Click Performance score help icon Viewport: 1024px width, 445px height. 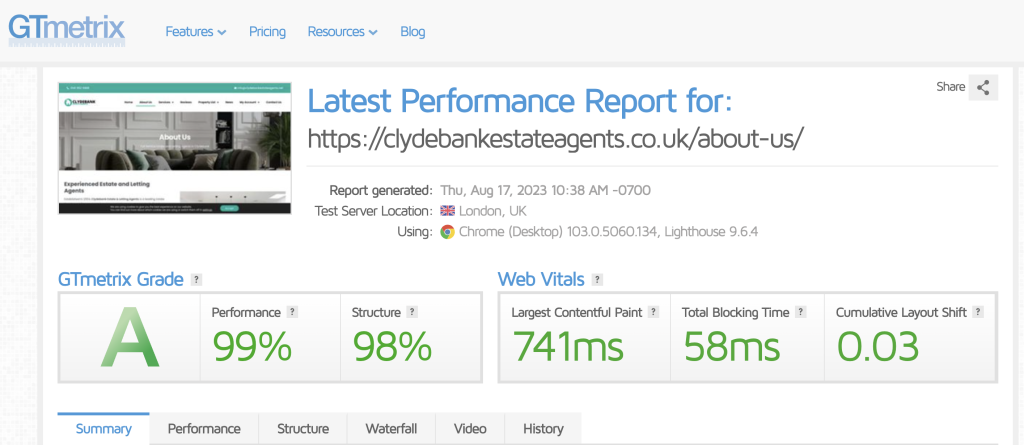point(292,312)
